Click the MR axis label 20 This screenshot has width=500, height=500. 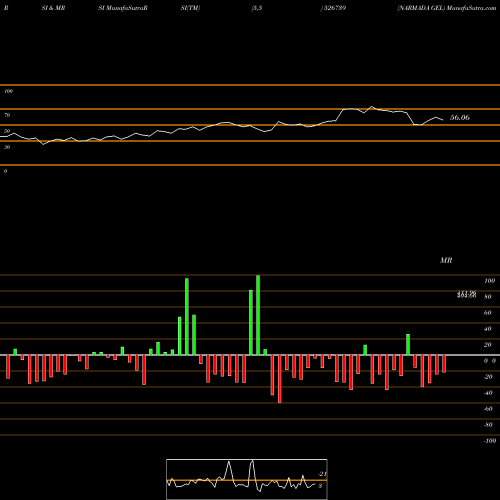point(488,345)
